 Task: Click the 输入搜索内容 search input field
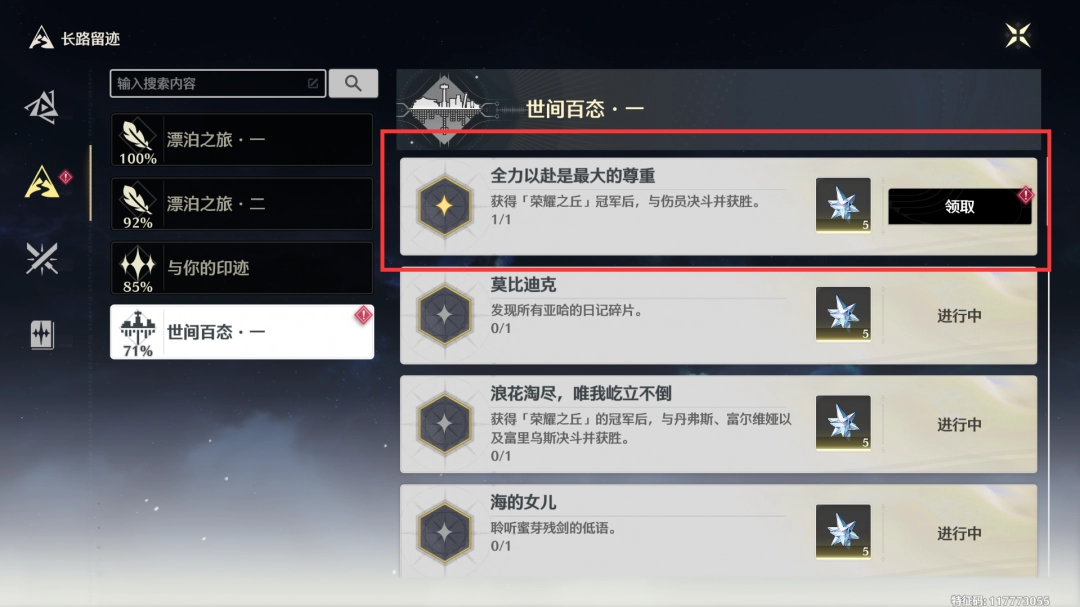[x=218, y=83]
